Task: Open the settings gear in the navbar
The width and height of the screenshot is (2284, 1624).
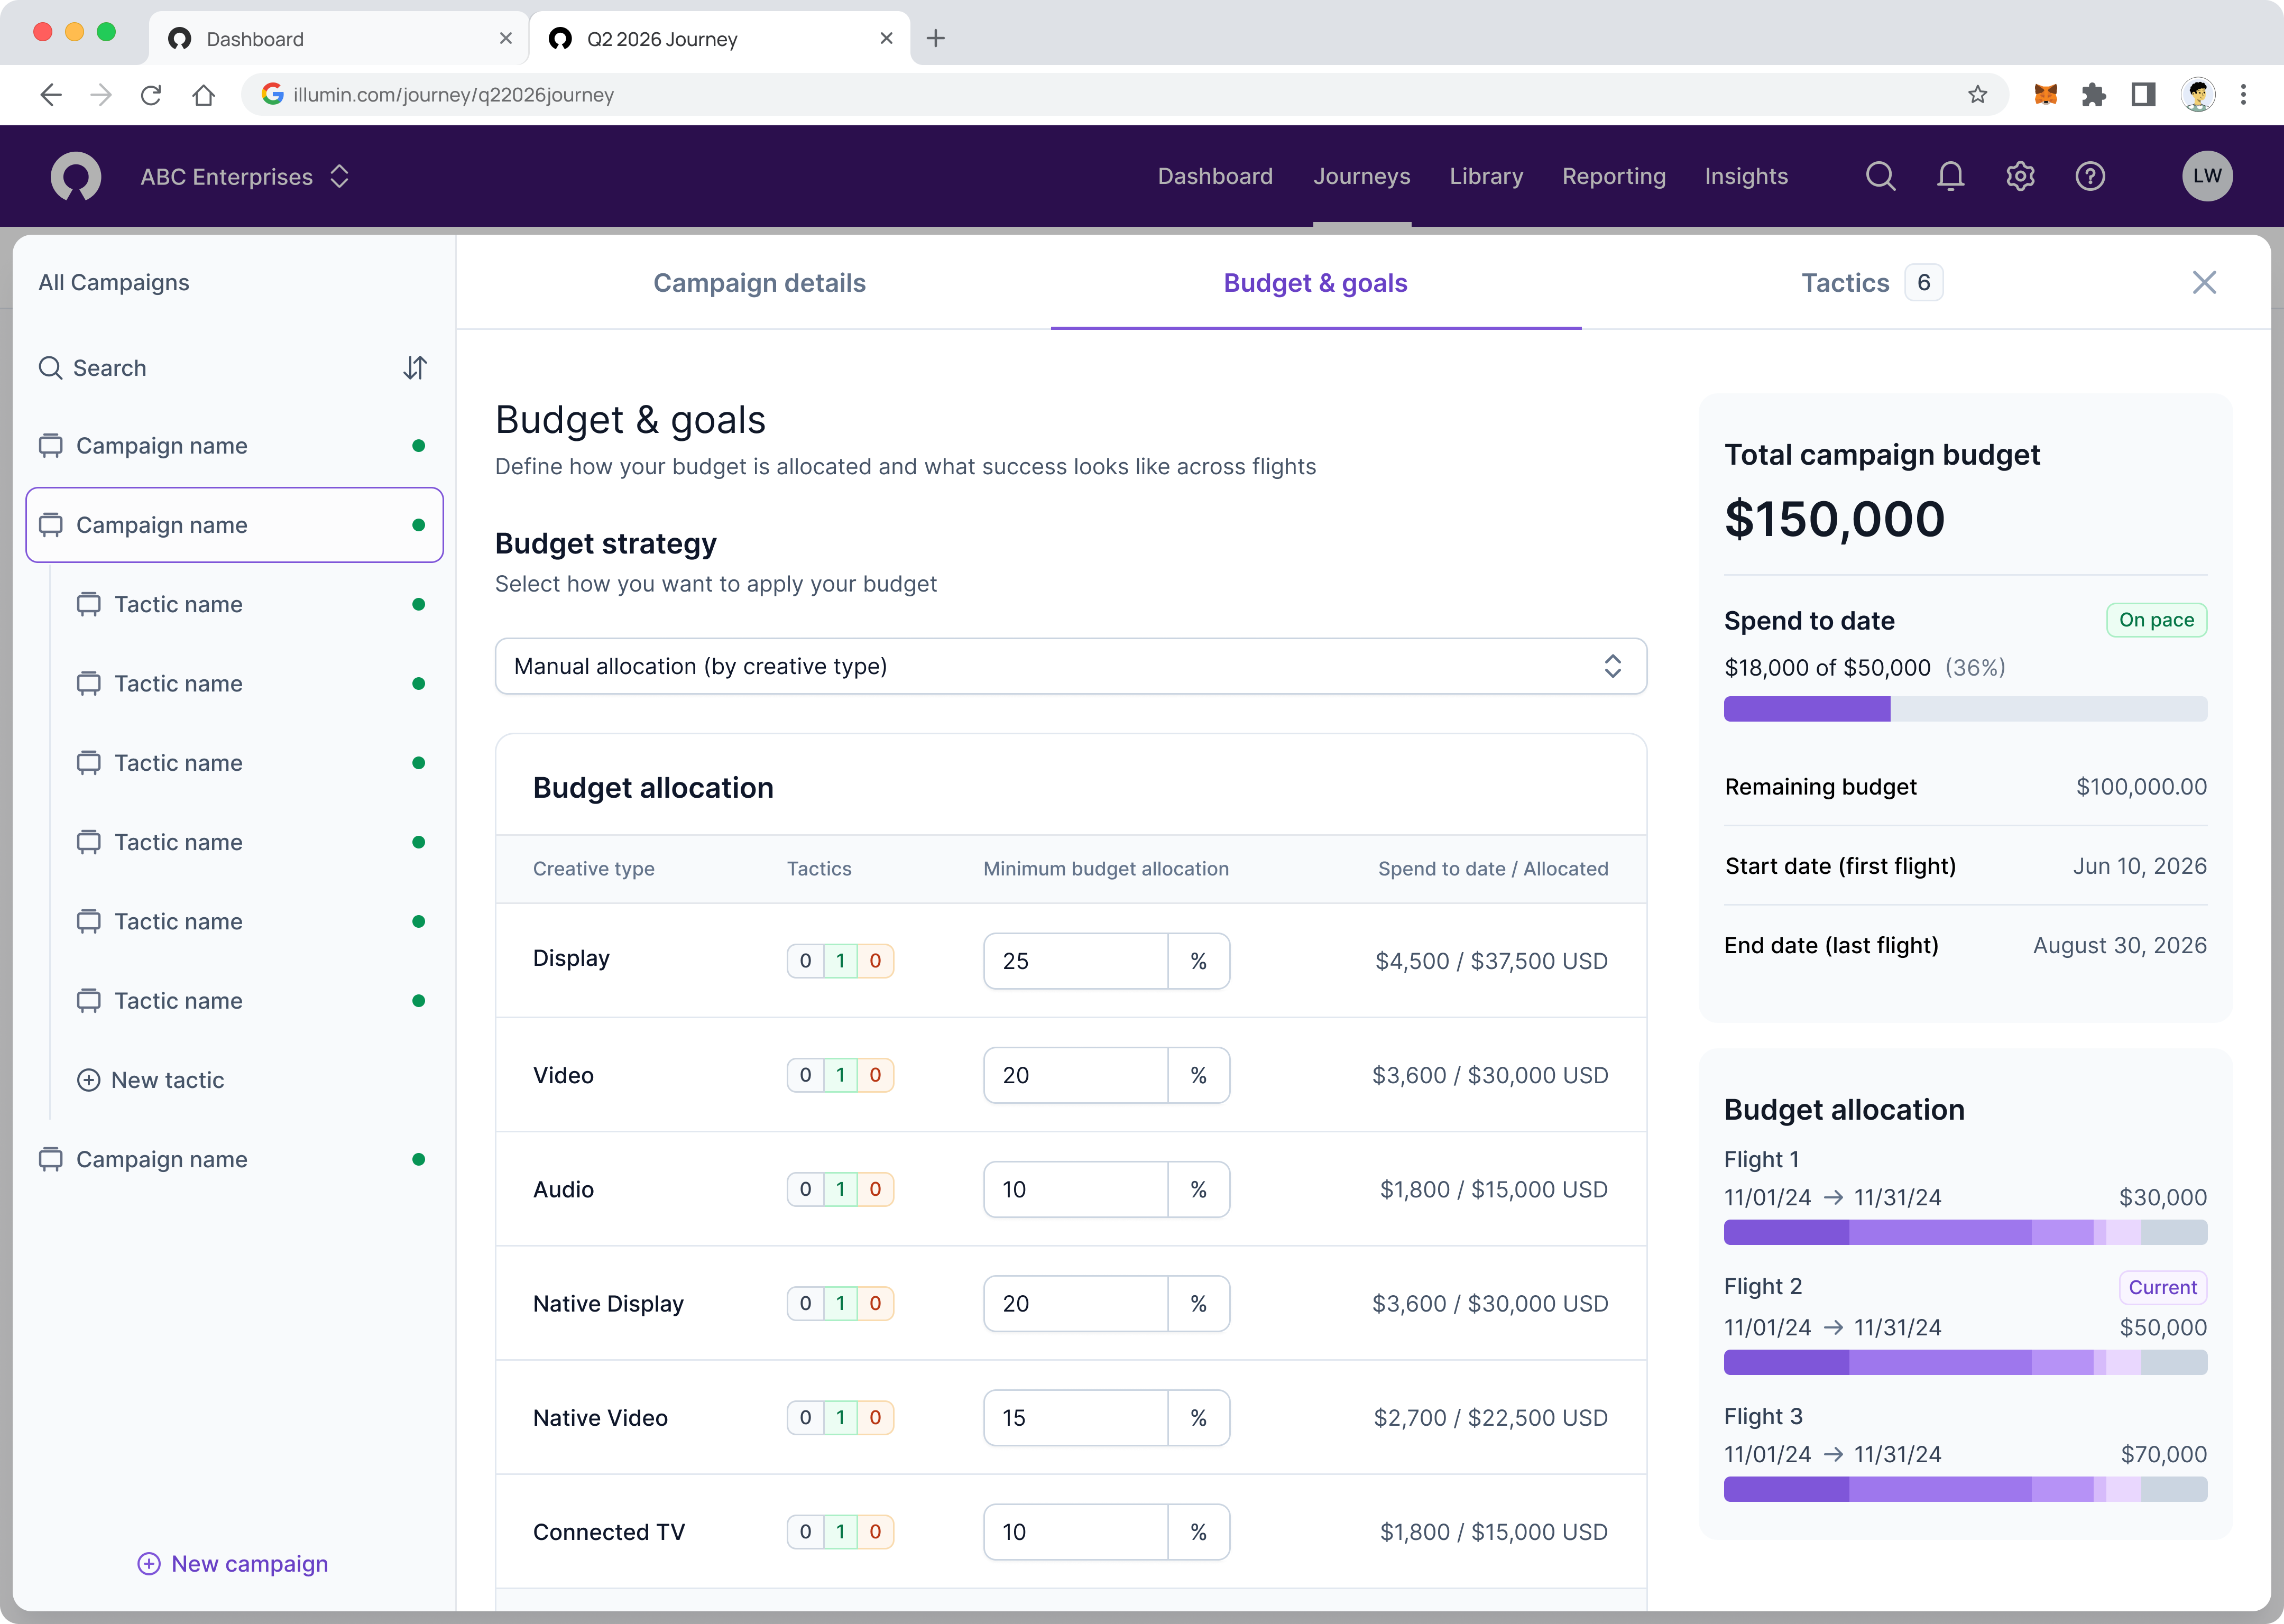Action: pyautogui.click(x=2020, y=176)
